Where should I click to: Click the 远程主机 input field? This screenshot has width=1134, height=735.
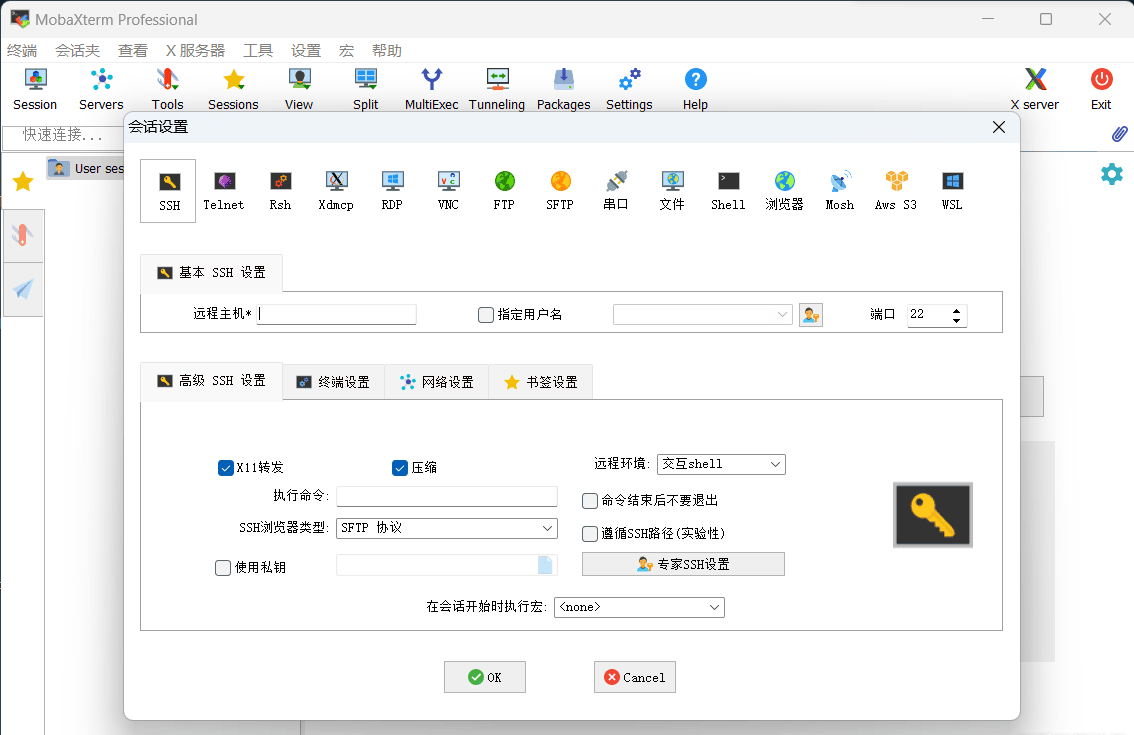[x=336, y=314]
